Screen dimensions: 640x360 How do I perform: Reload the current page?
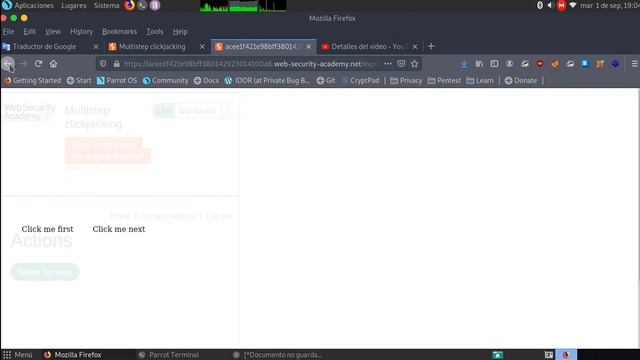coord(38,64)
